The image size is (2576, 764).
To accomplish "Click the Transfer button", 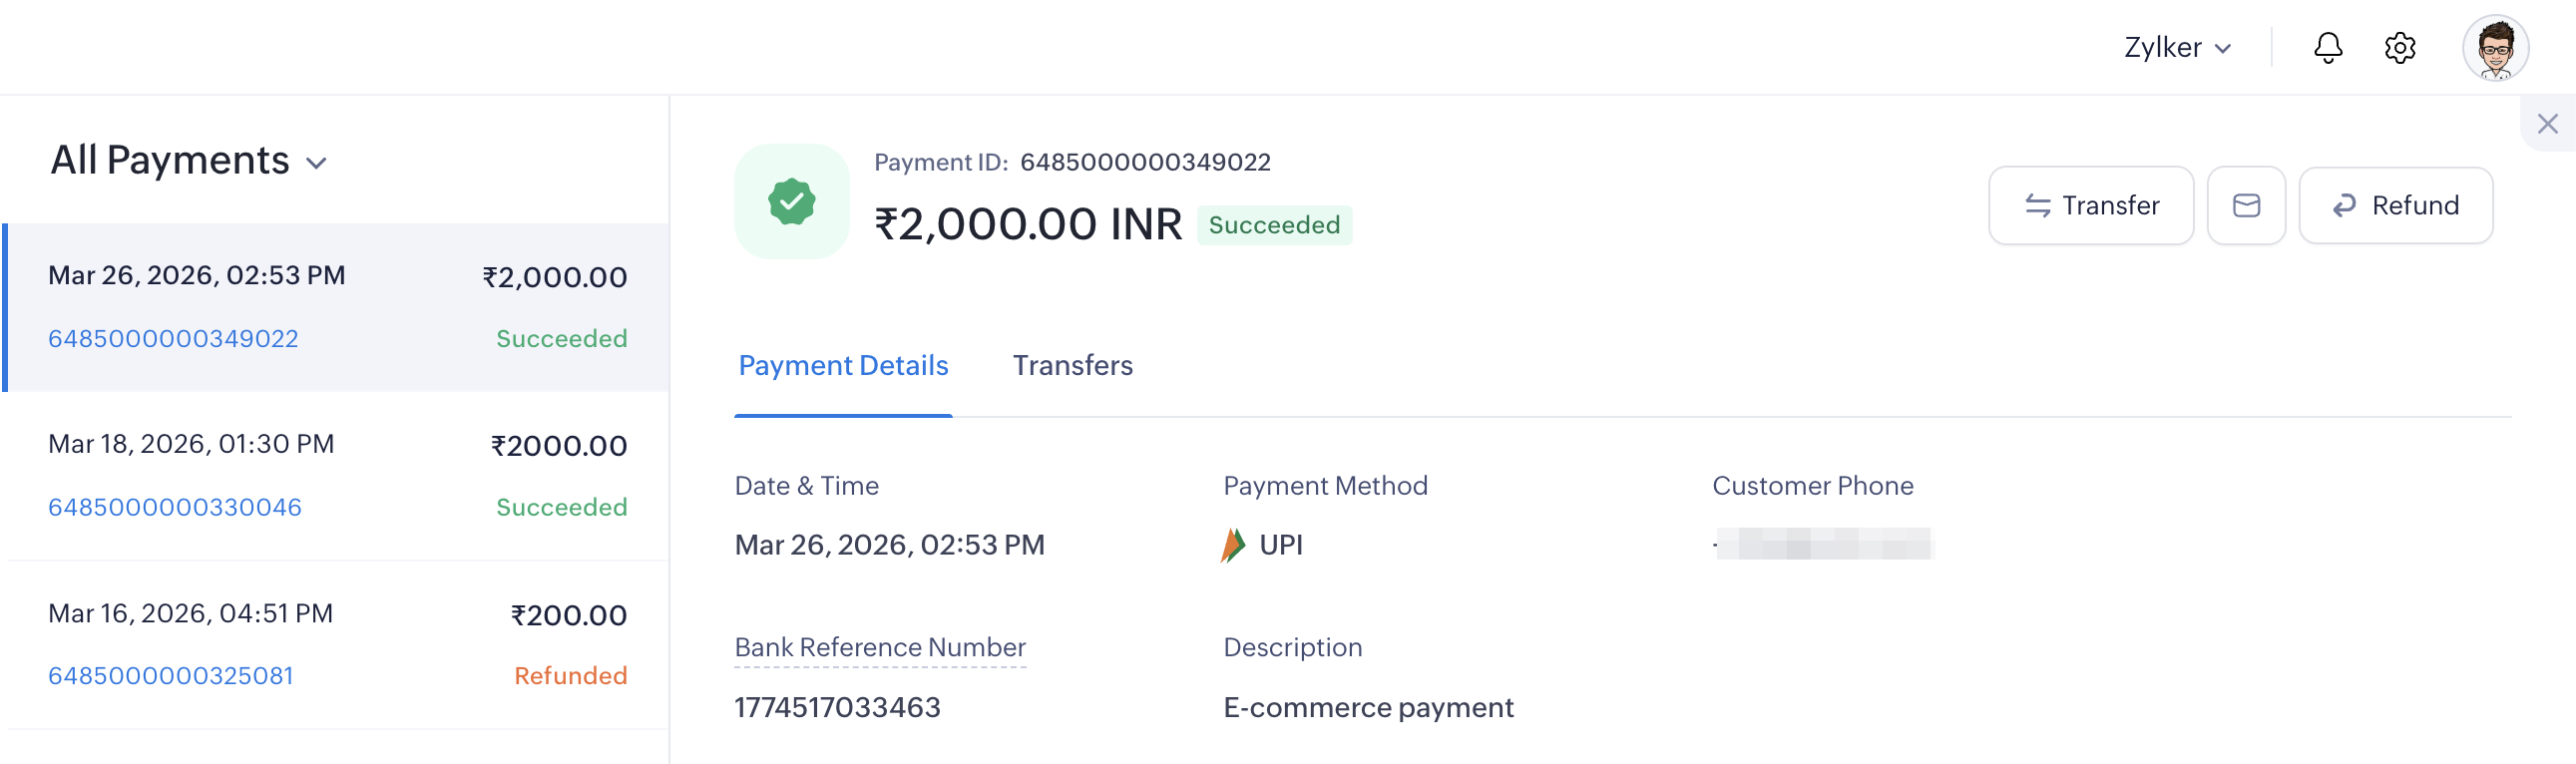I will coord(2090,206).
